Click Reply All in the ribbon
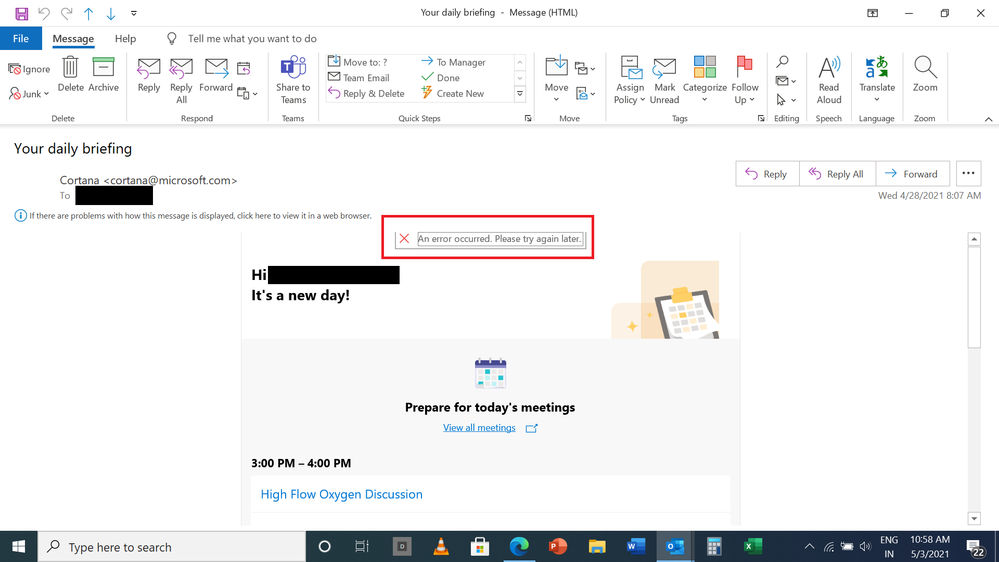 click(181, 80)
